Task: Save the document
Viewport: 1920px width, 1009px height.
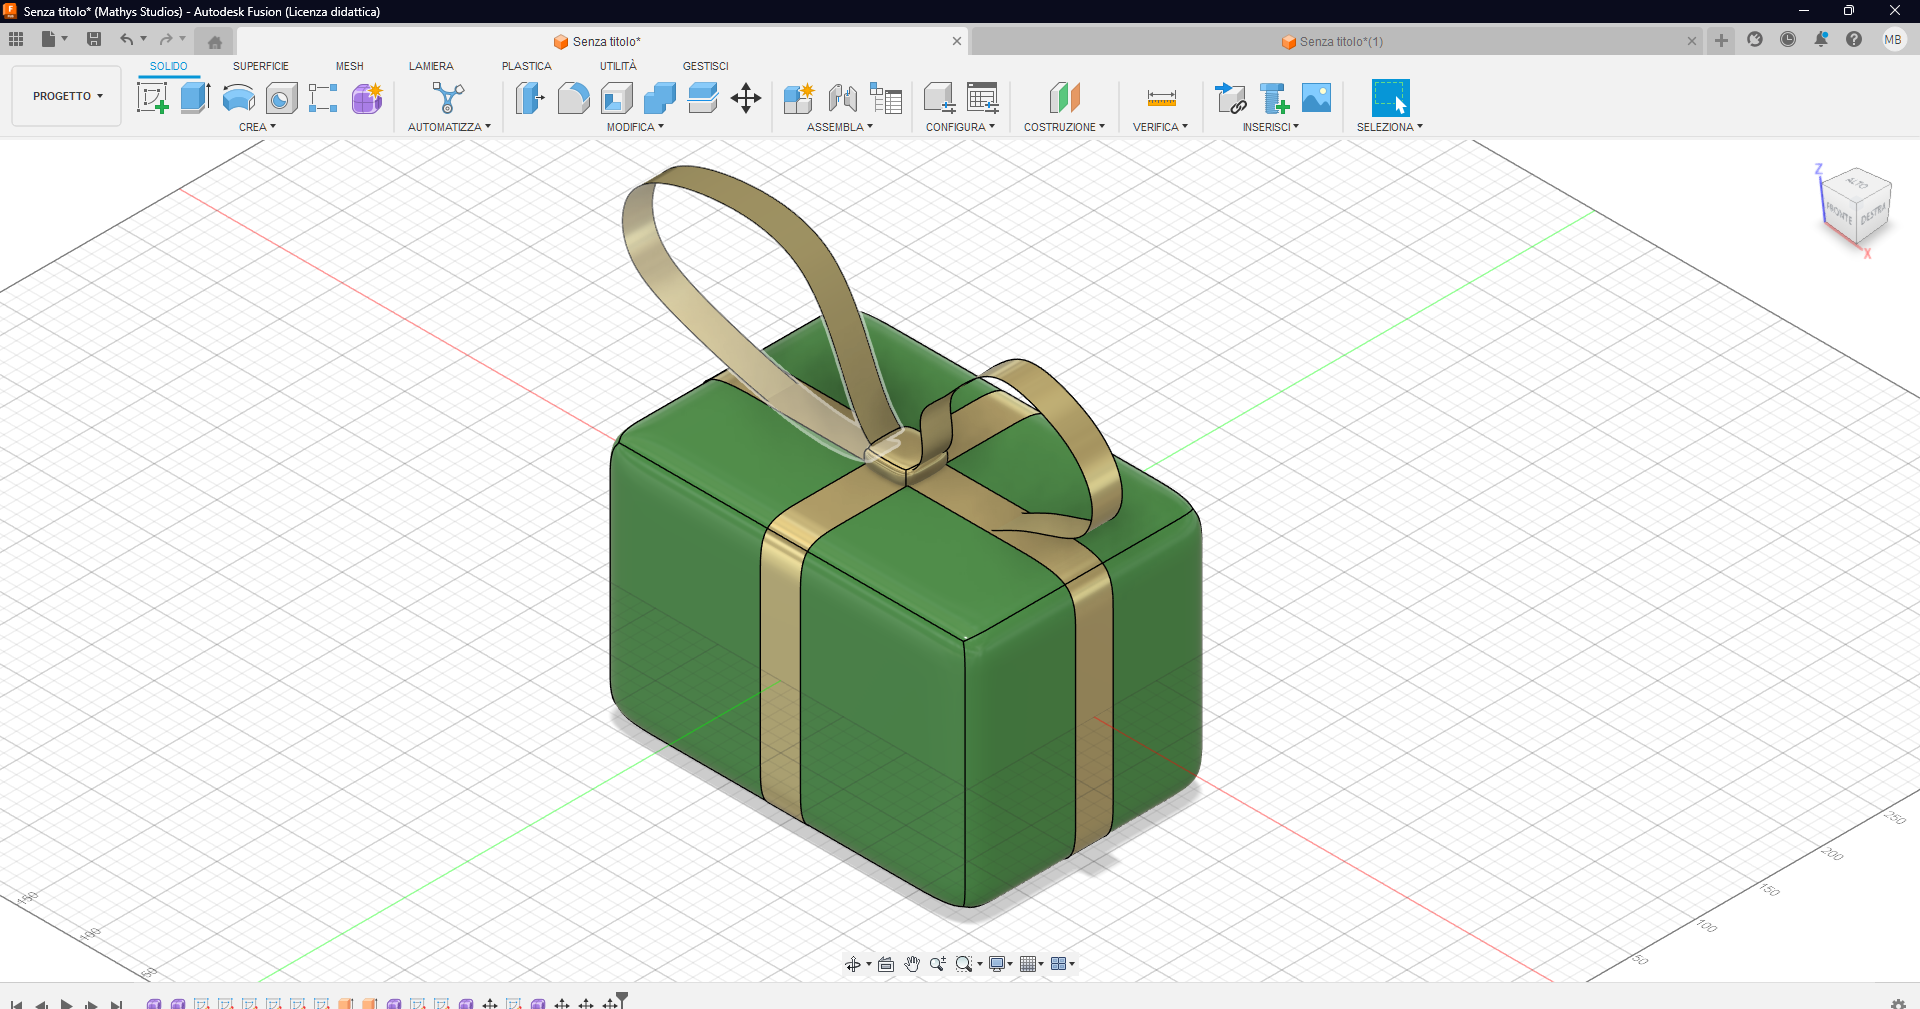Action: tap(94, 39)
